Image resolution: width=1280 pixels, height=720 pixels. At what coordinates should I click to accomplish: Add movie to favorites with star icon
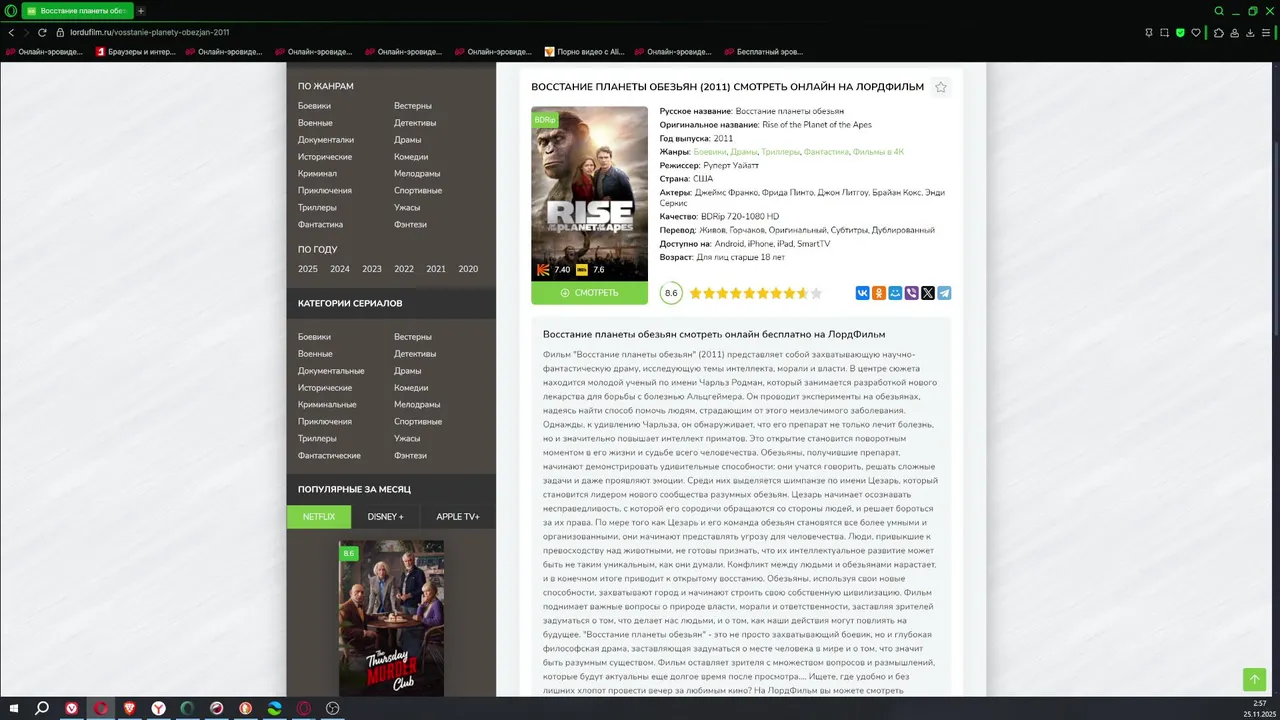[941, 87]
